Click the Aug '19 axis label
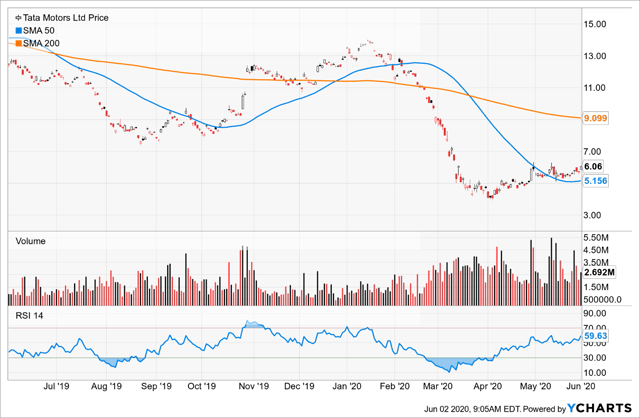Viewport: 640px width, 418px height. click(106, 386)
